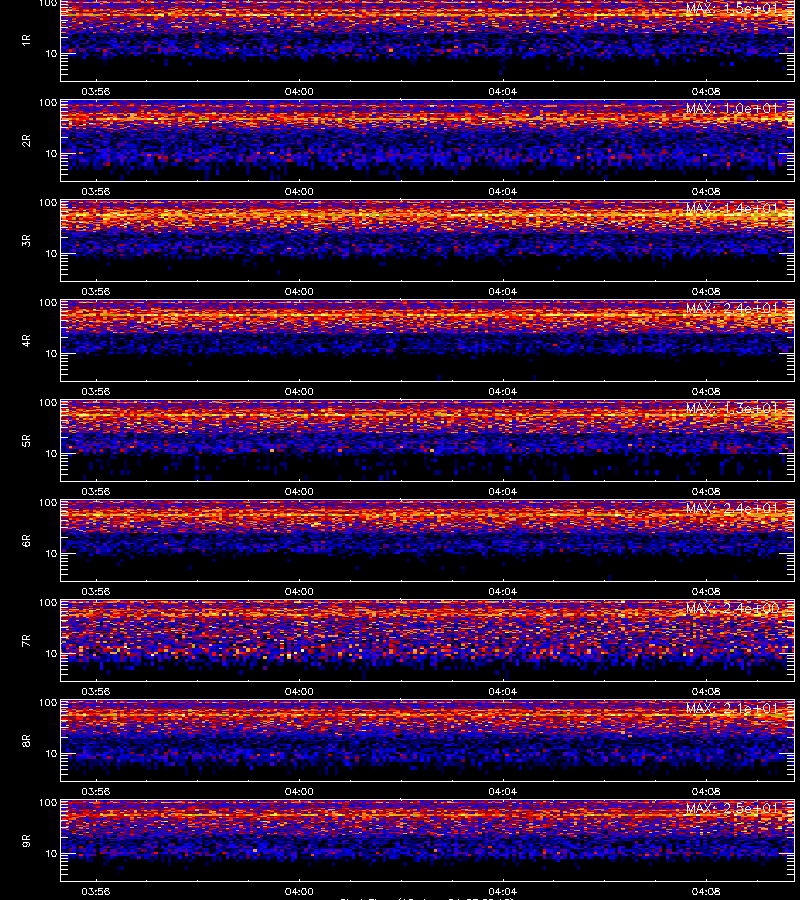Click the 100 y-axis tick label of panel 6R
The width and height of the screenshot is (800, 900).
click(48, 503)
